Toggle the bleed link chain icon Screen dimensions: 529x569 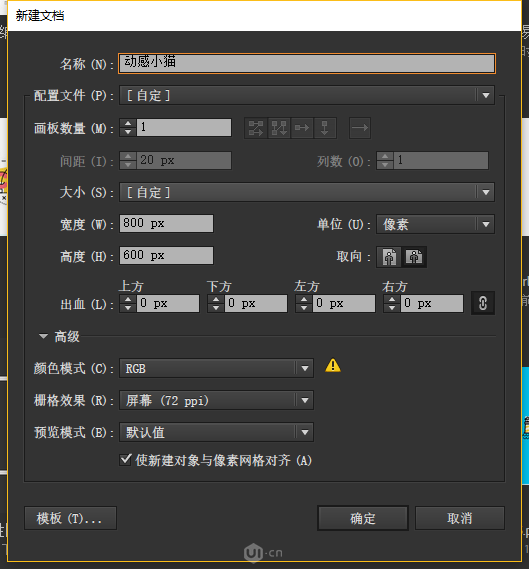(x=483, y=303)
